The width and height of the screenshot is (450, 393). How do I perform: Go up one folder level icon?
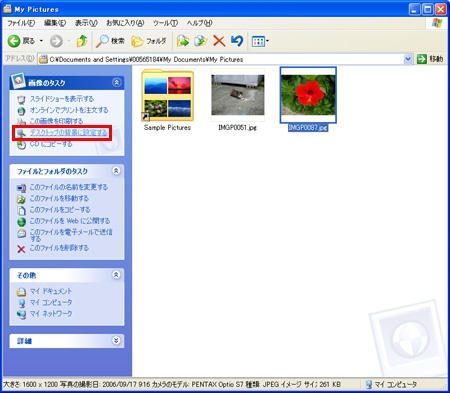tap(82, 41)
